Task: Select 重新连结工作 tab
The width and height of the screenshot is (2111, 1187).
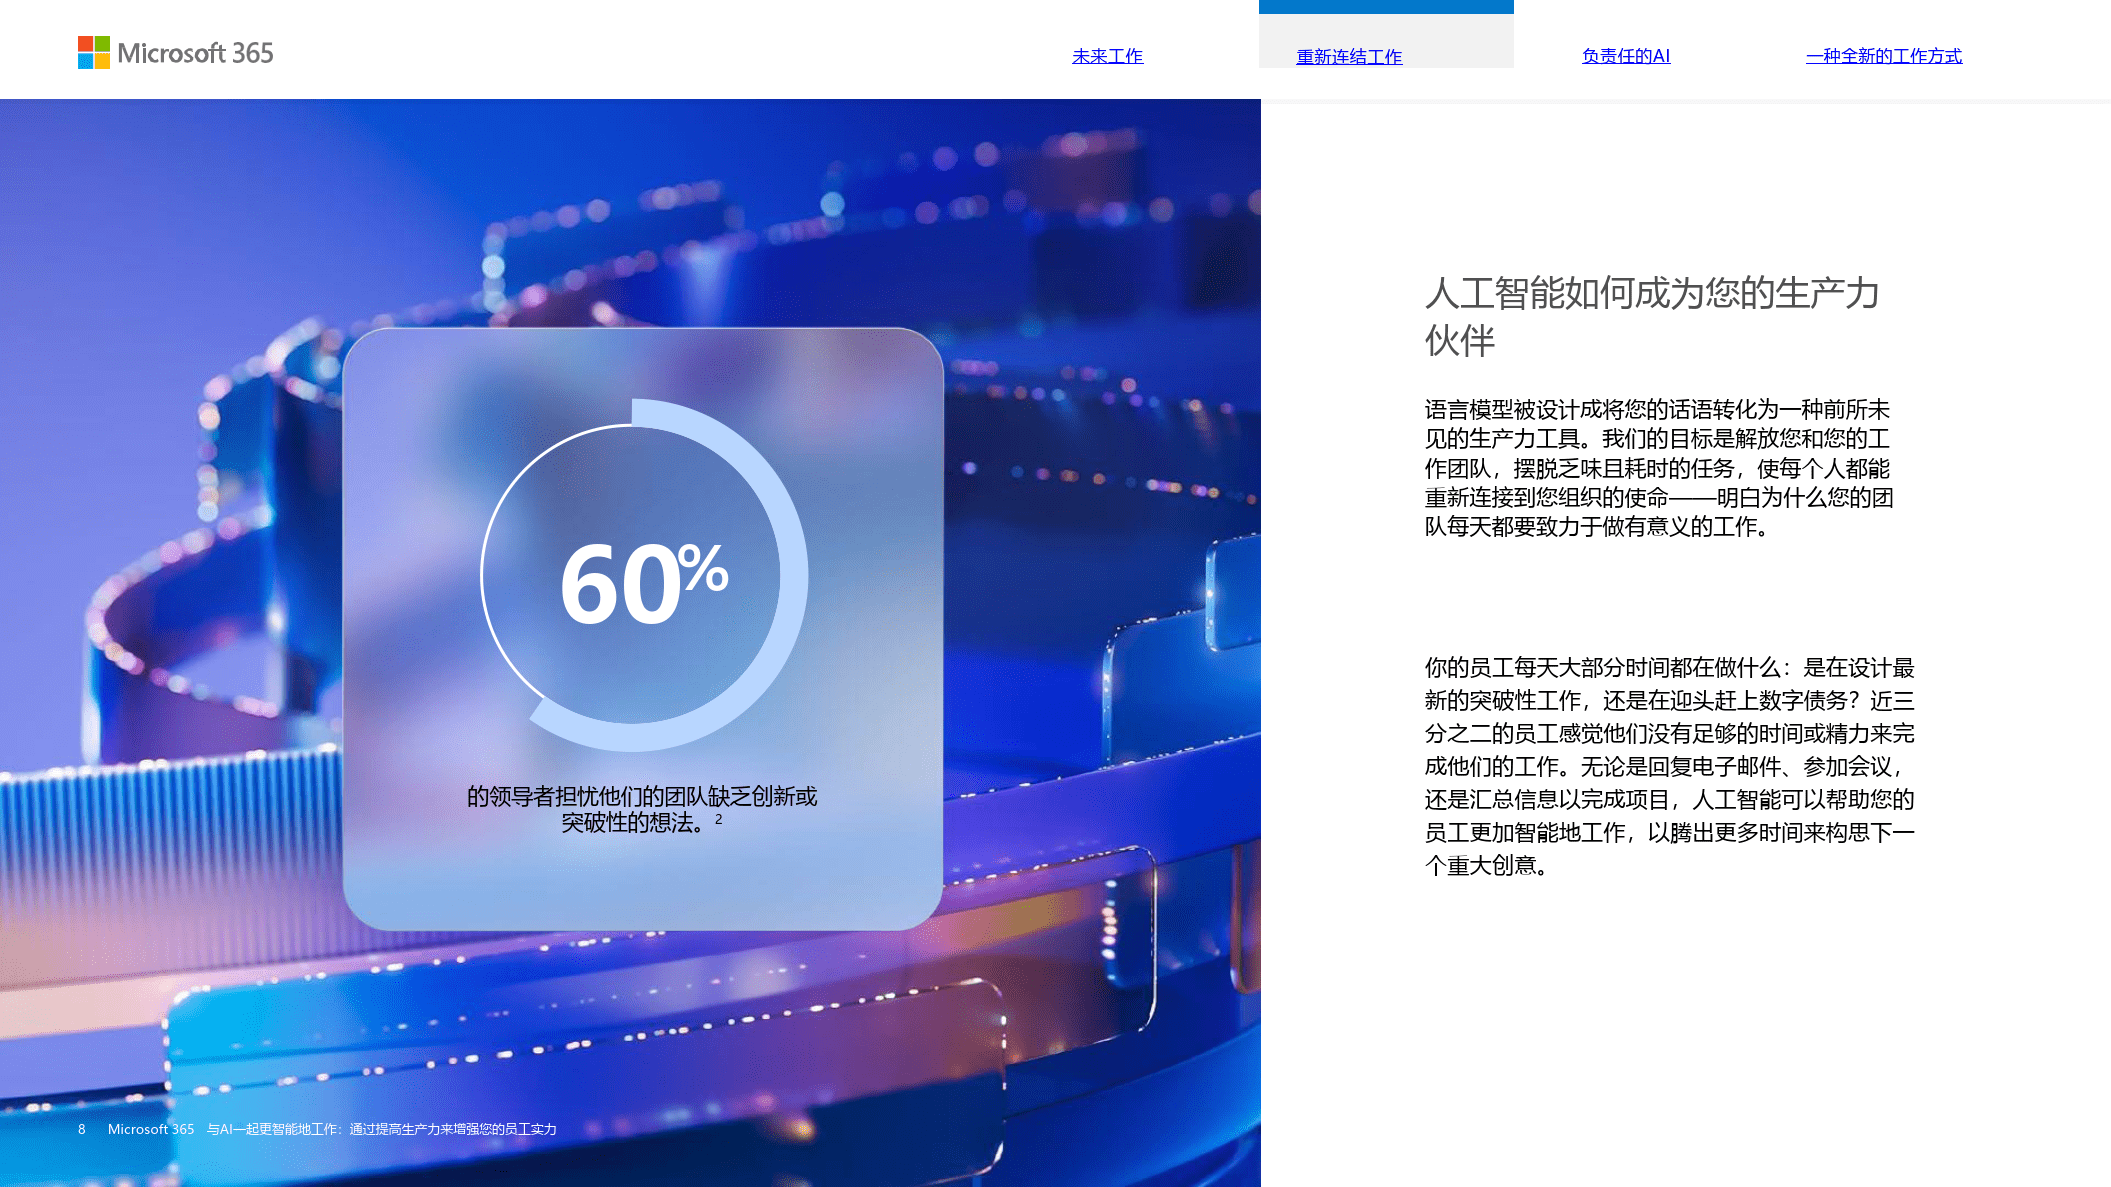Action: (1350, 55)
